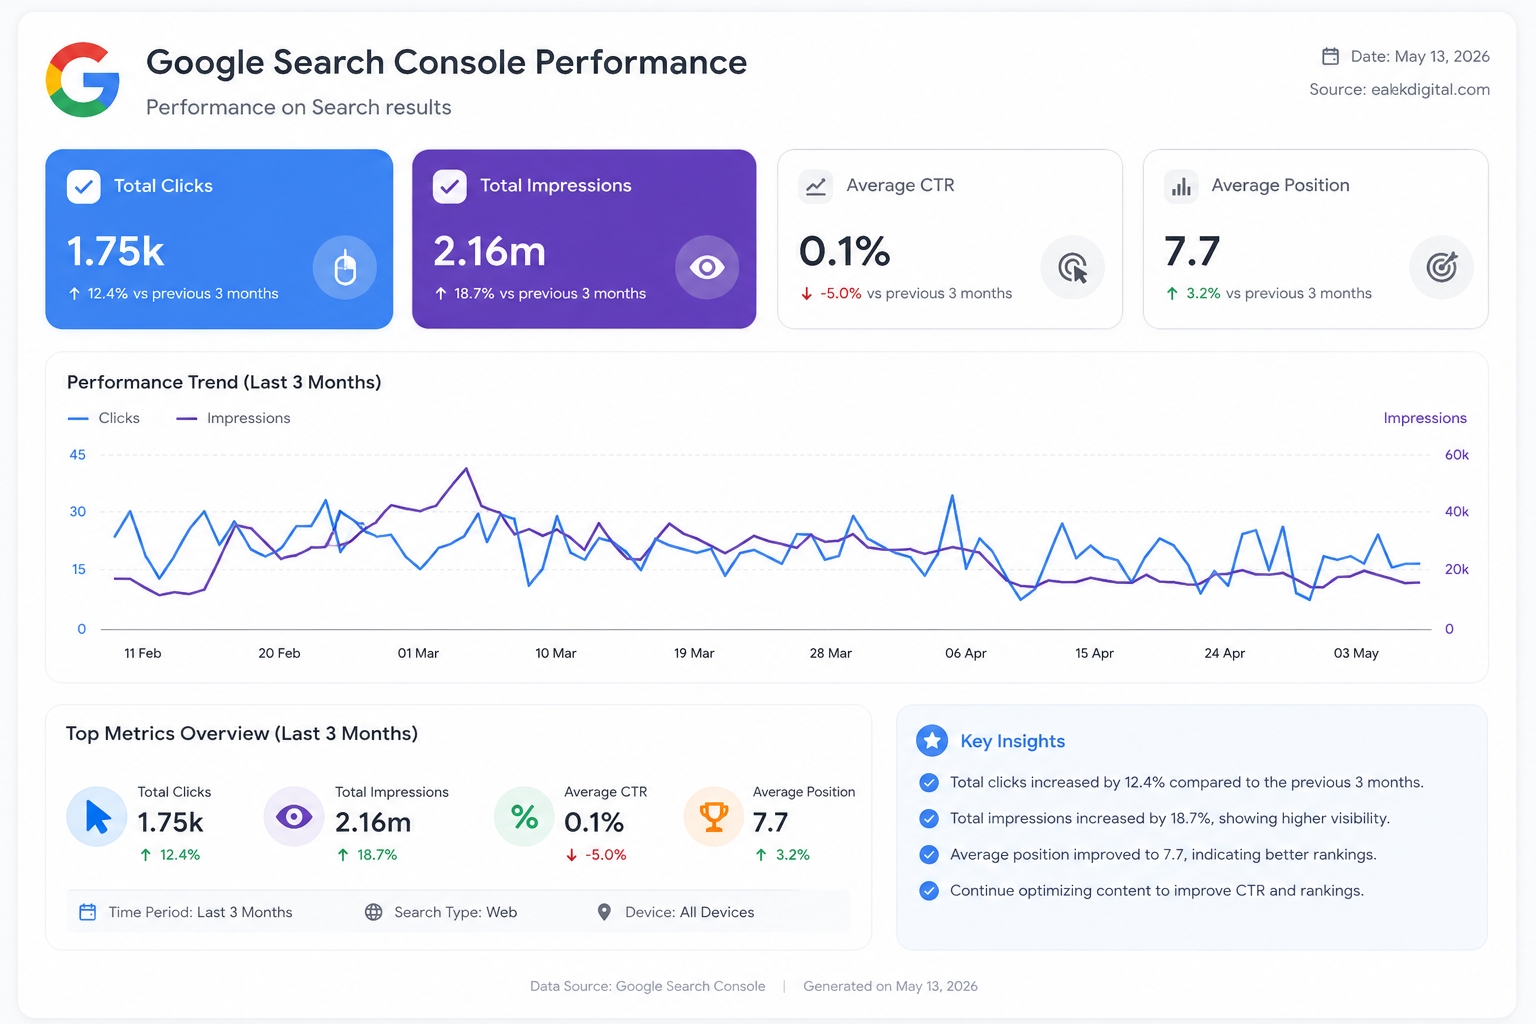Toggle the Clicks legend line in chart
1536x1024 pixels.
[x=104, y=418]
